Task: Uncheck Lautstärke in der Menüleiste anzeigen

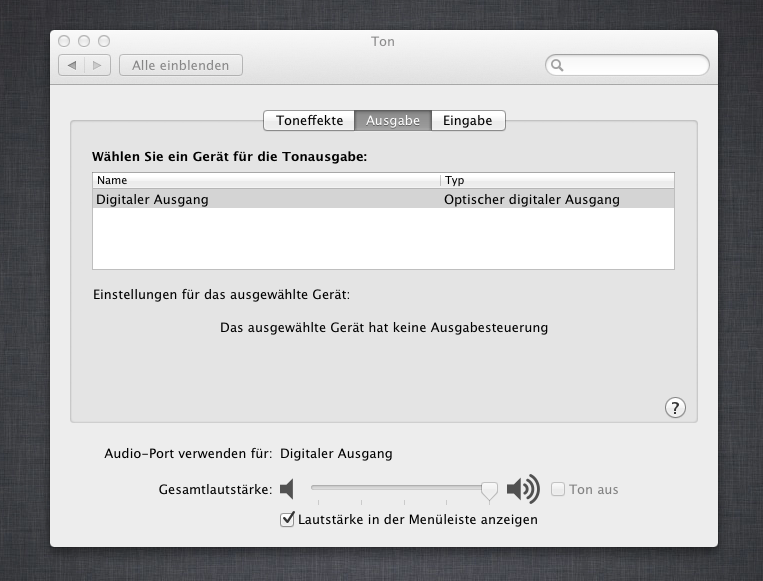Action: 288,519
